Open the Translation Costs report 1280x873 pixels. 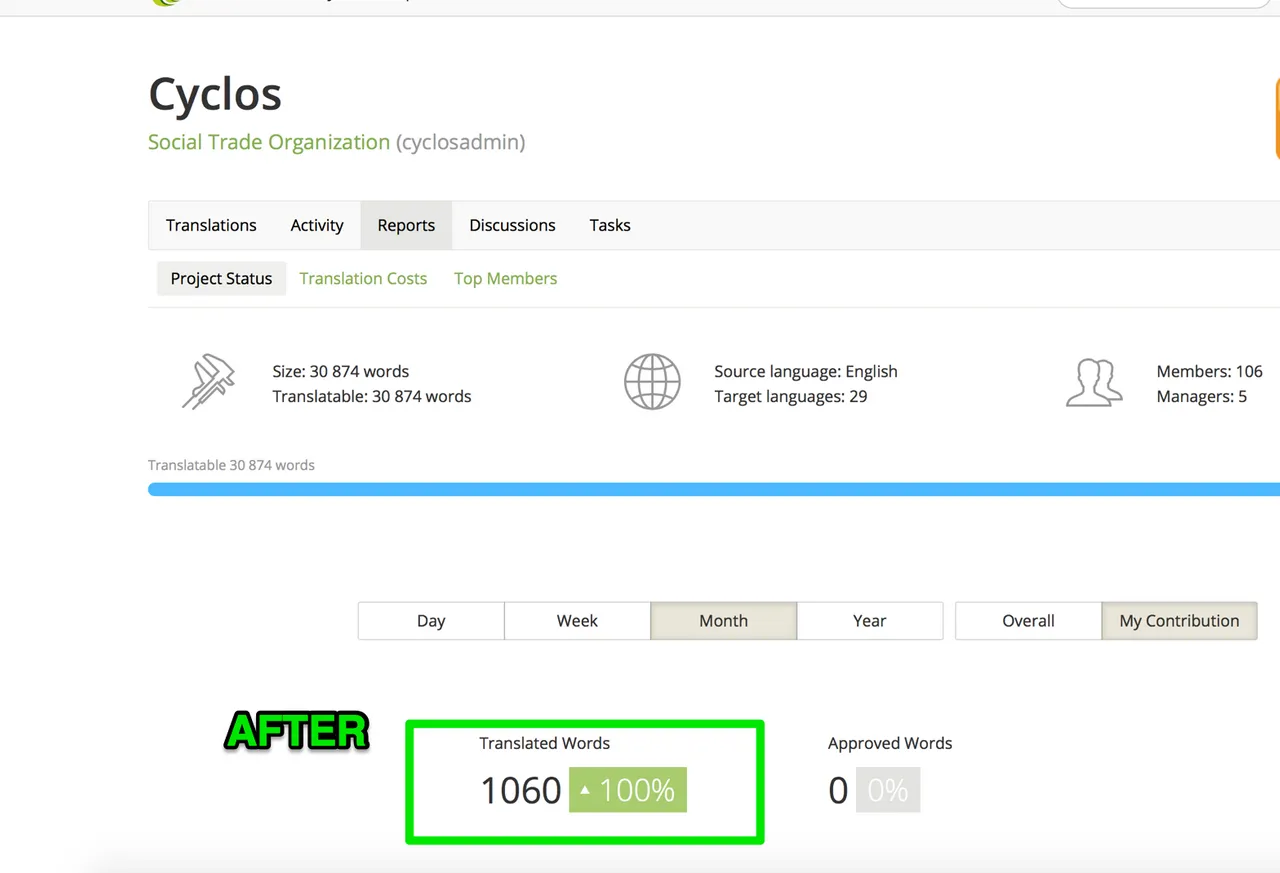pyautogui.click(x=363, y=278)
